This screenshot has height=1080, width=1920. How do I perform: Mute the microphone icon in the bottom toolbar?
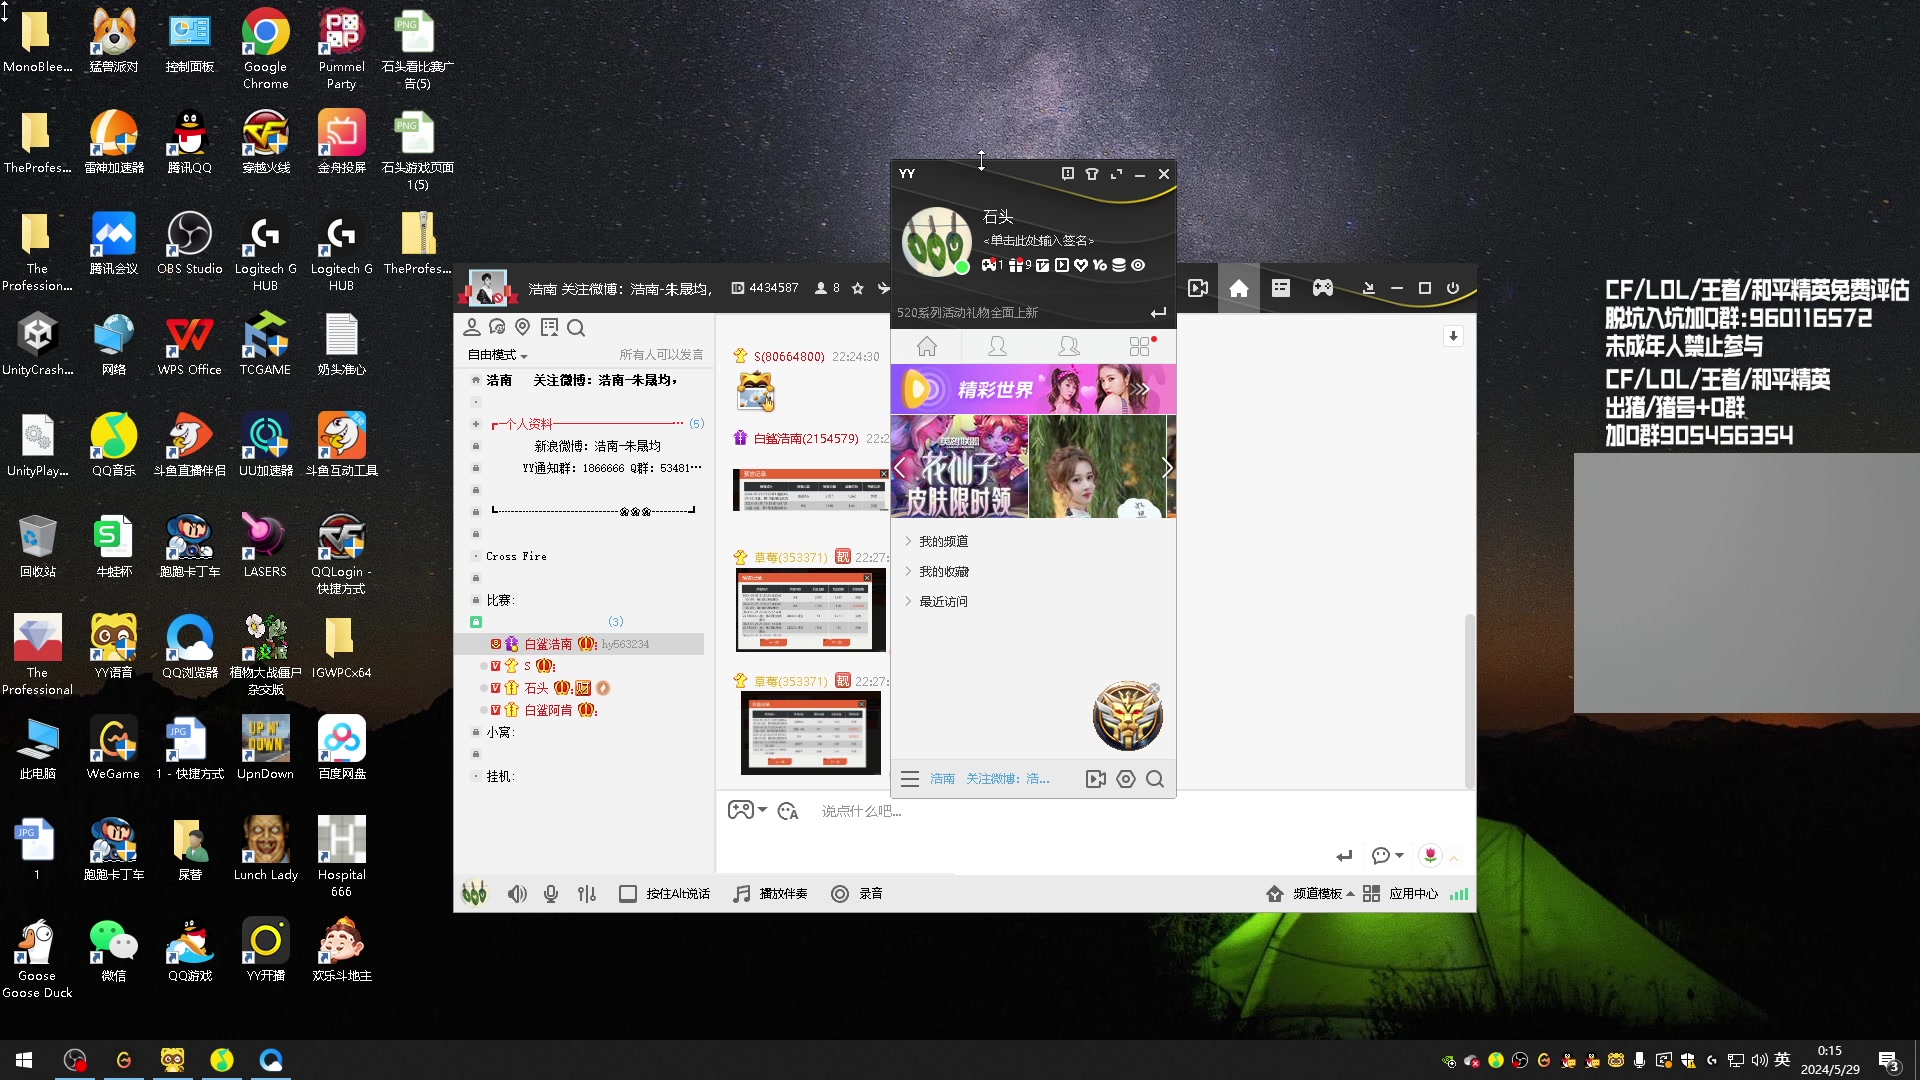point(551,894)
